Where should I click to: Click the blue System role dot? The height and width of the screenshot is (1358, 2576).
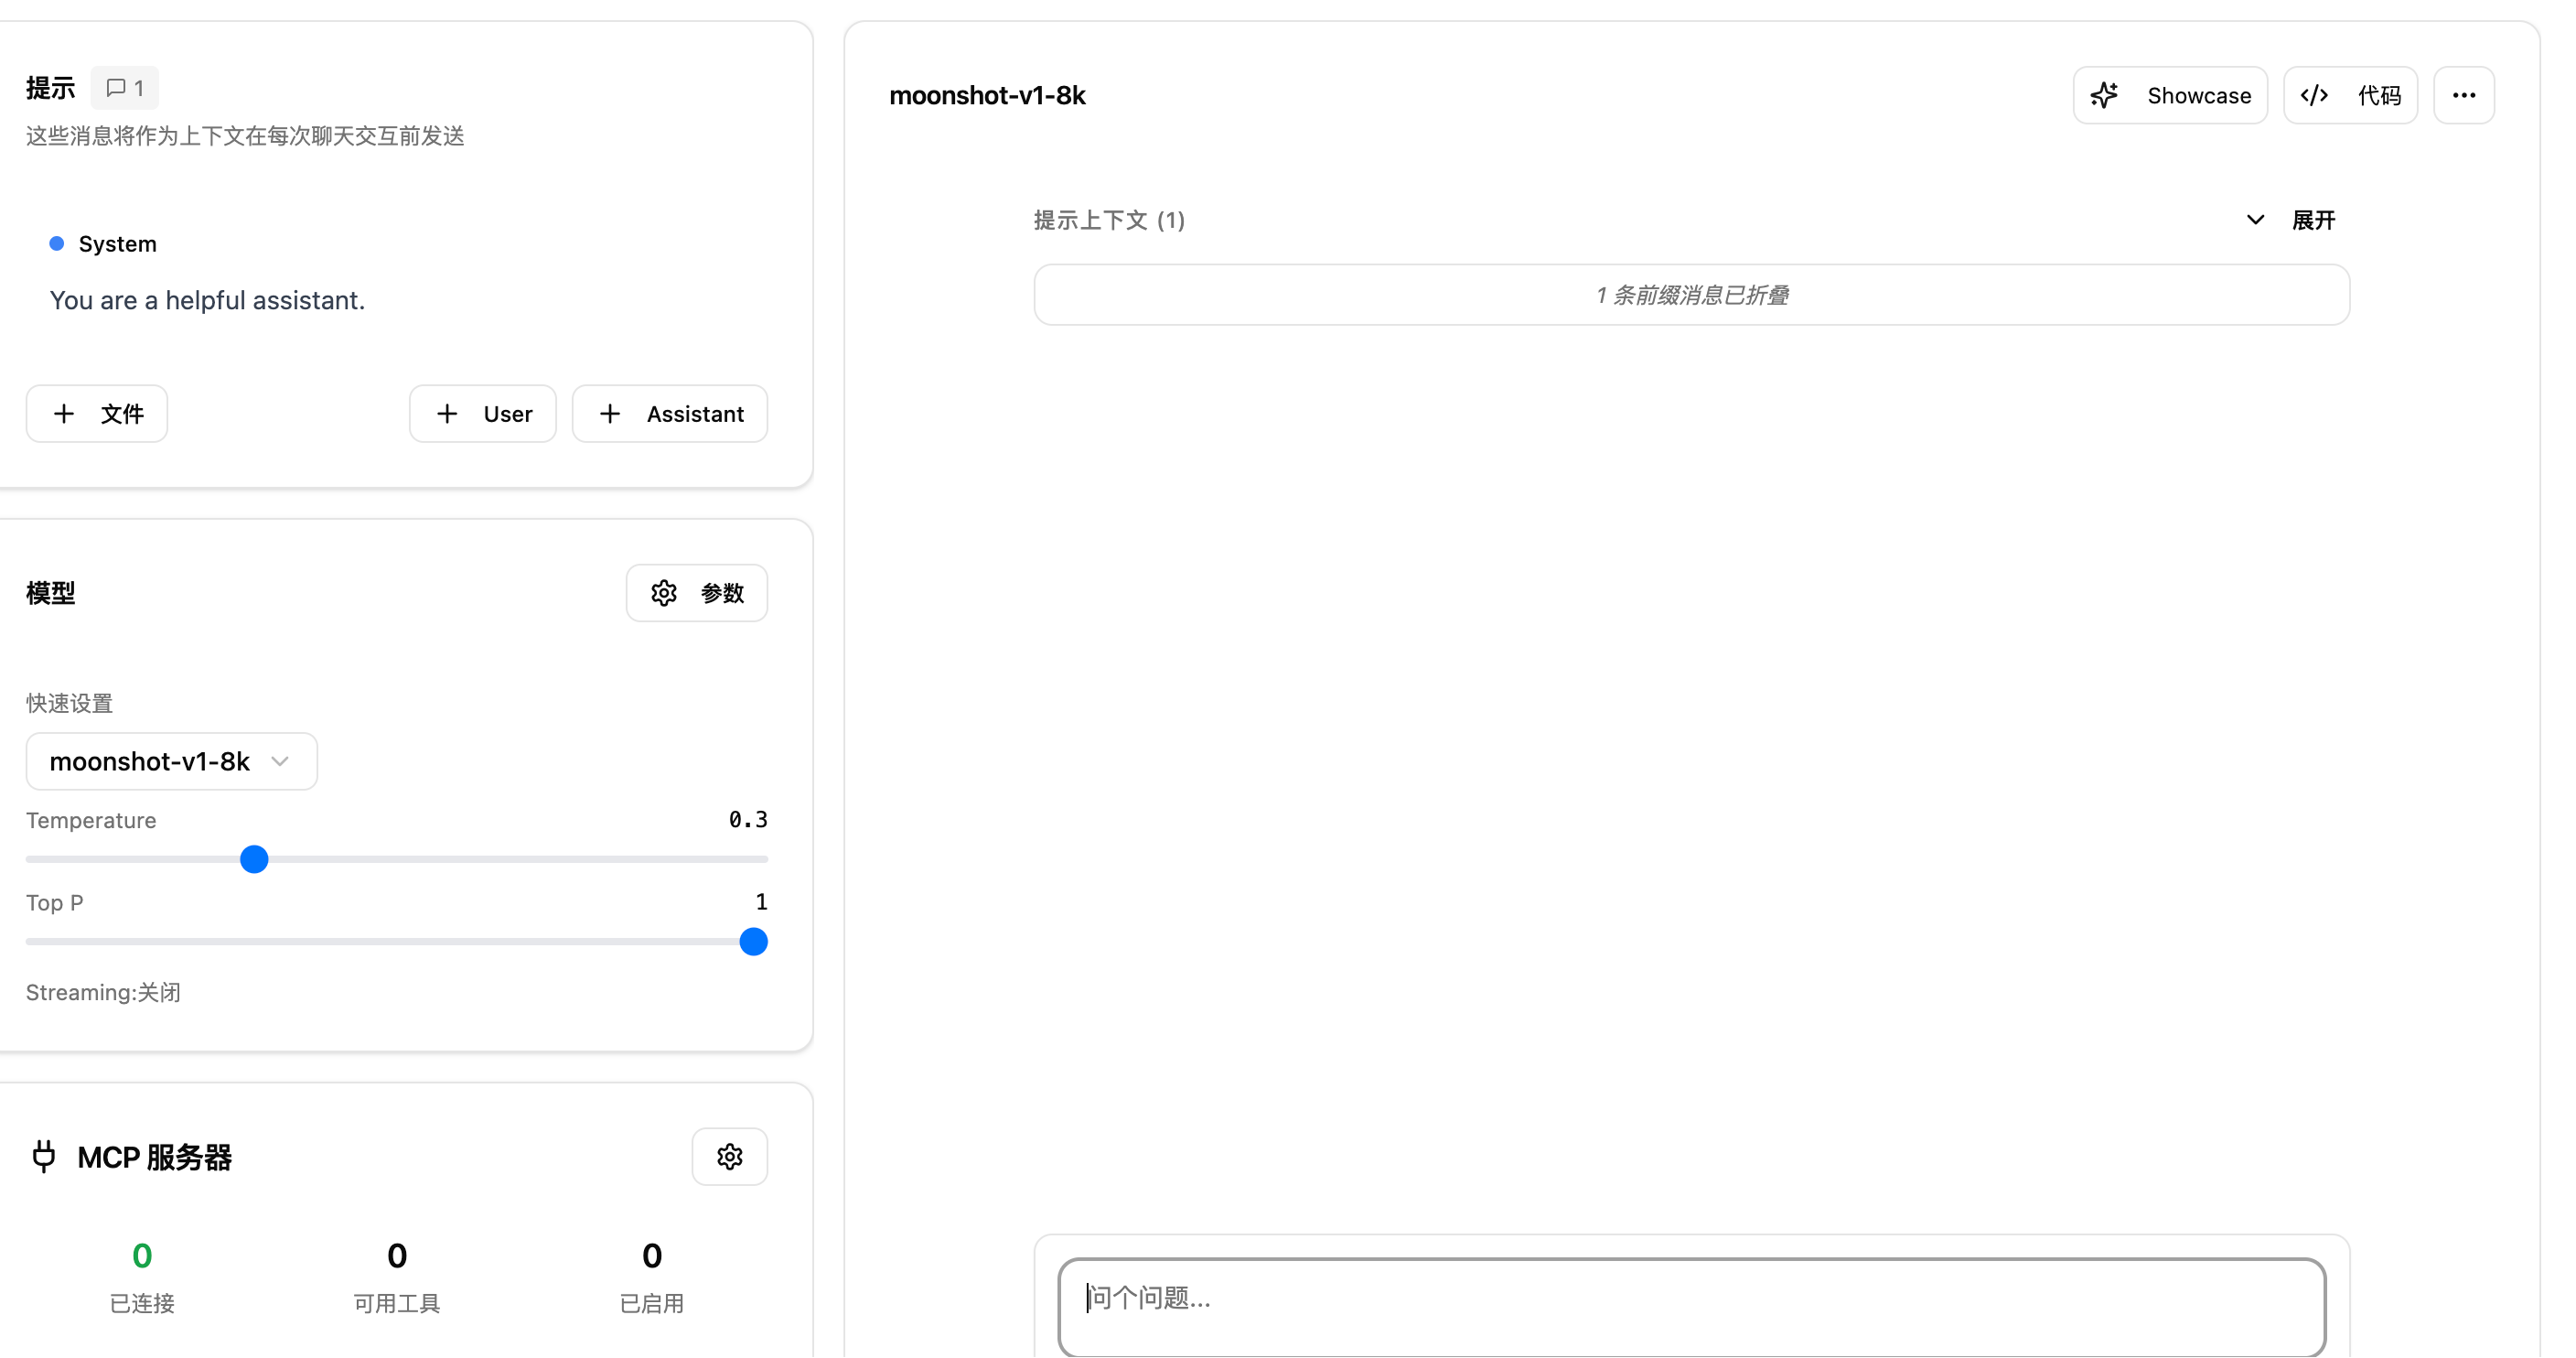(x=57, y=244)
